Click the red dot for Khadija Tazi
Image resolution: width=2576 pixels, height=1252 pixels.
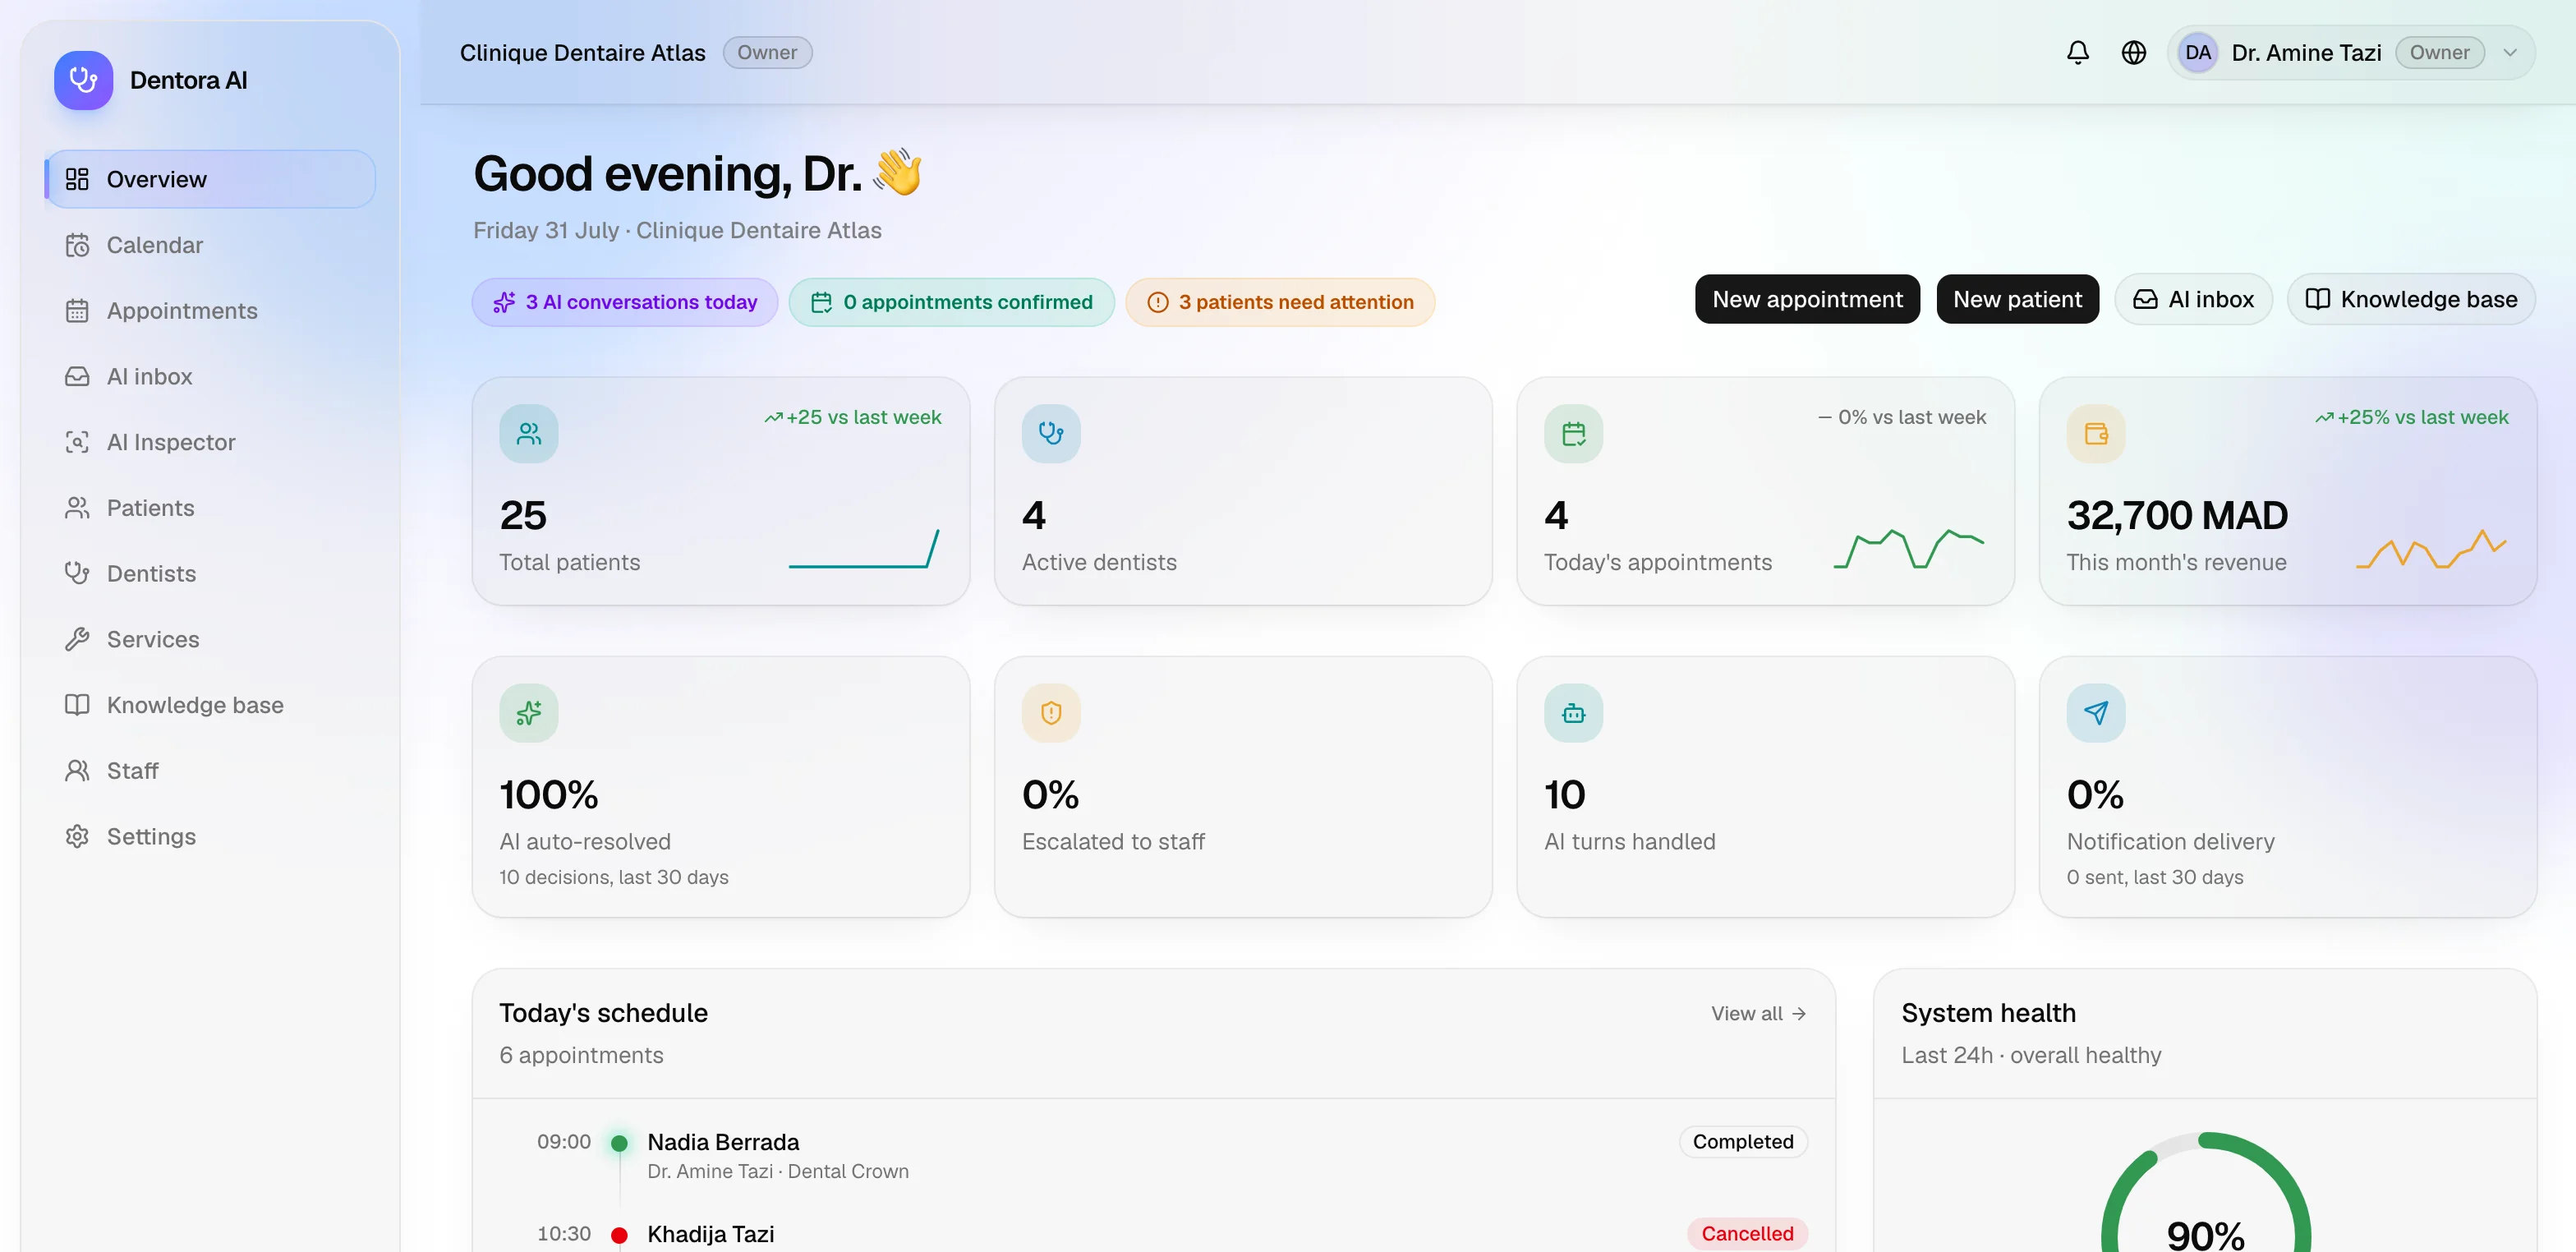[x=619, y=1235]
